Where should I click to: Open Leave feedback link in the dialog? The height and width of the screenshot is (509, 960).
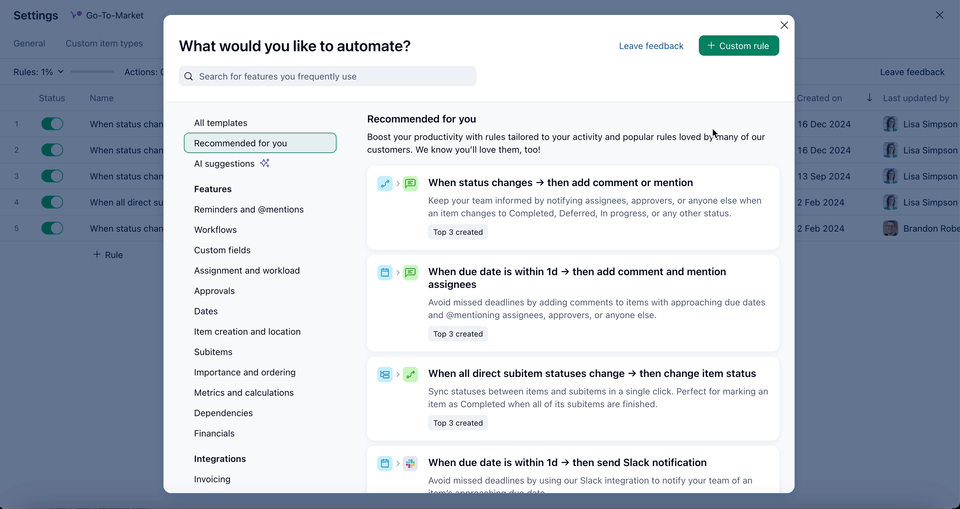click(651, 46)
